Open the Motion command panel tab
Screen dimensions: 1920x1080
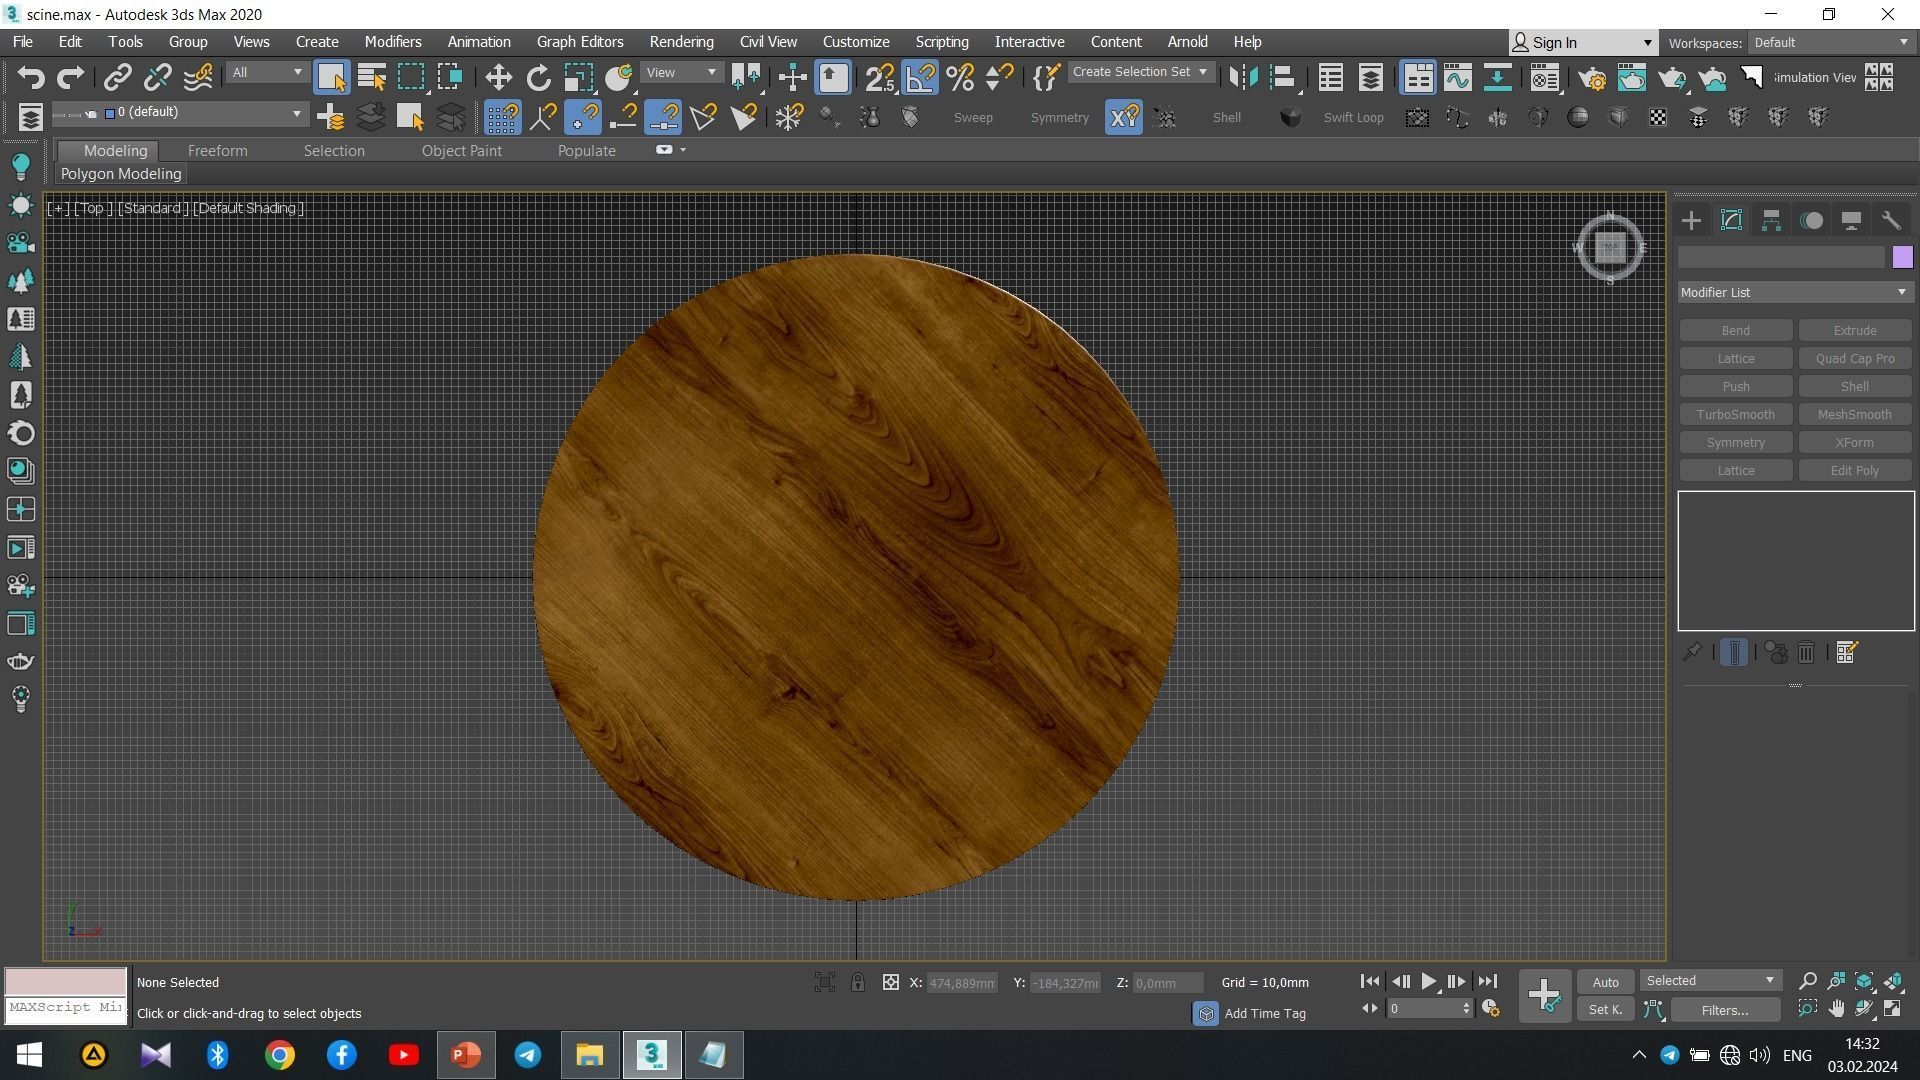click(x=1811, y=221)
